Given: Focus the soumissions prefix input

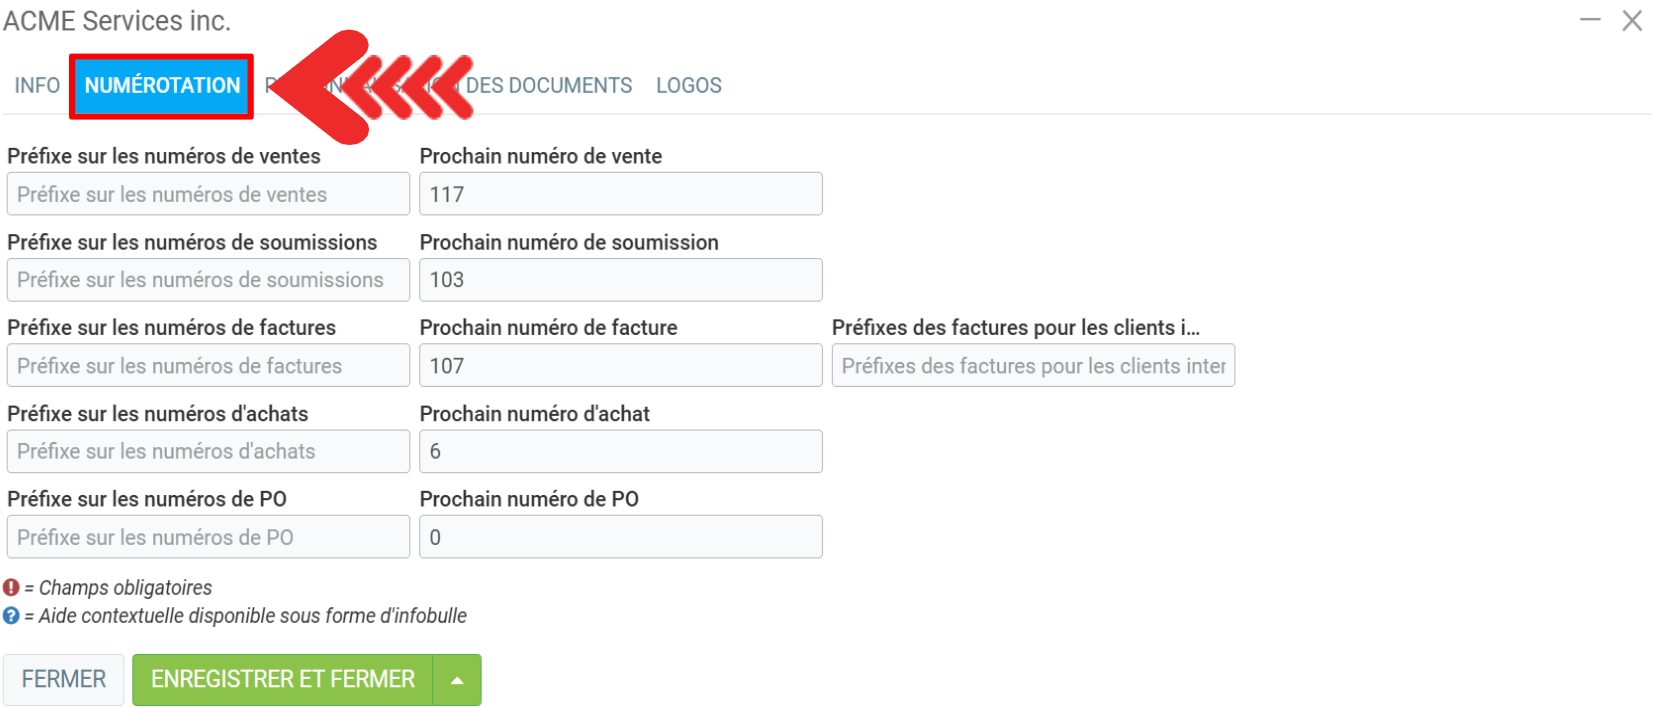Looking at the screenshot, I should pyautogui.click(x=208, y=280).
